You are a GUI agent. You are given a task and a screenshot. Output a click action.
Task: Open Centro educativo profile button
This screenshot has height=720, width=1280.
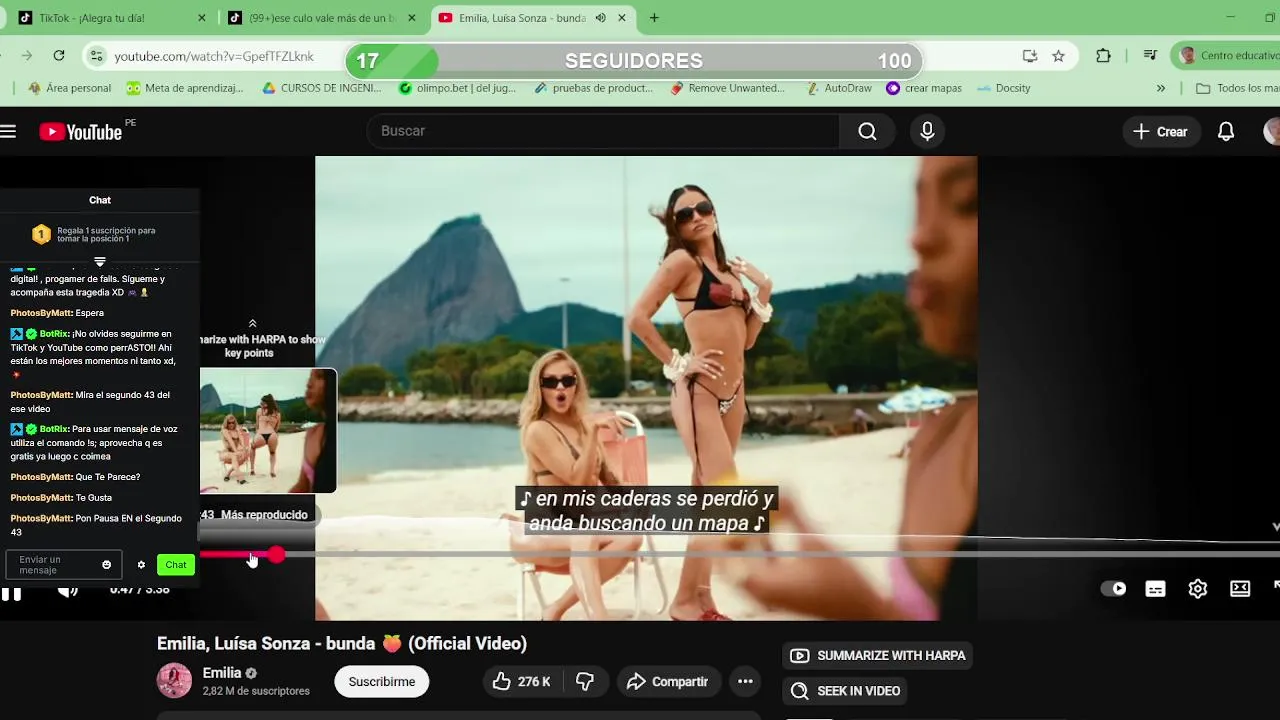point(1226,56)
